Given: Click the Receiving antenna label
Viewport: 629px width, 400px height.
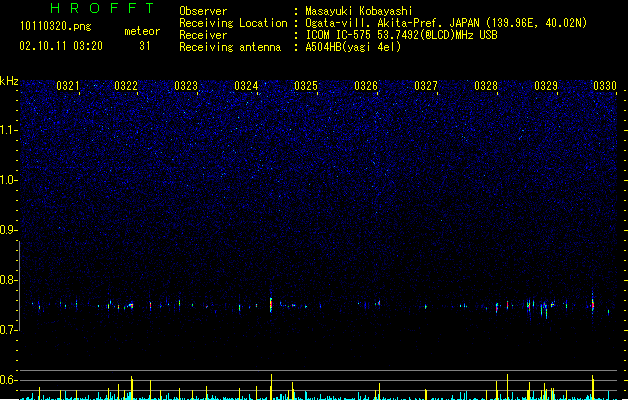Looking at the screenshot, I should (230, 47).
